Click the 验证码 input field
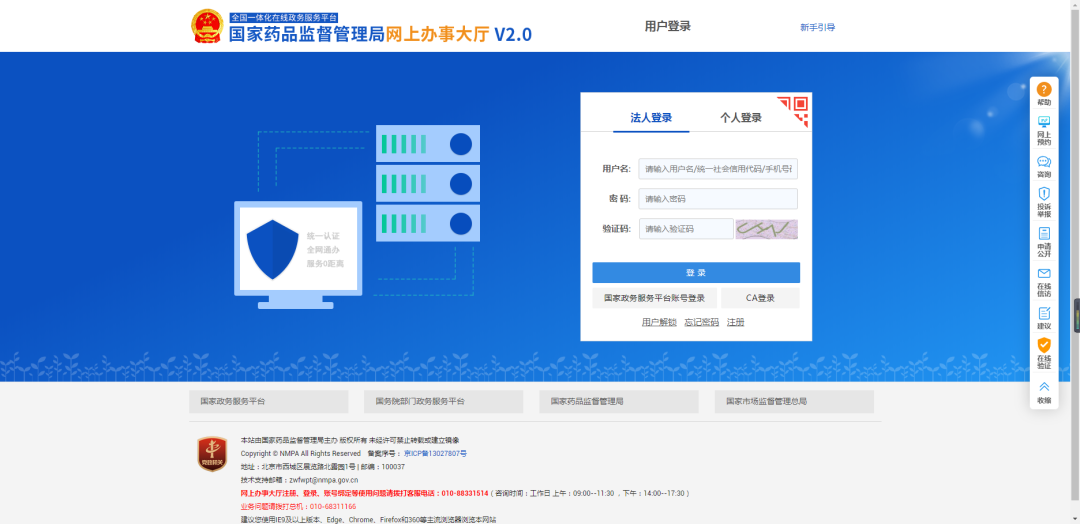The image size is (1080, 524). 686,229
